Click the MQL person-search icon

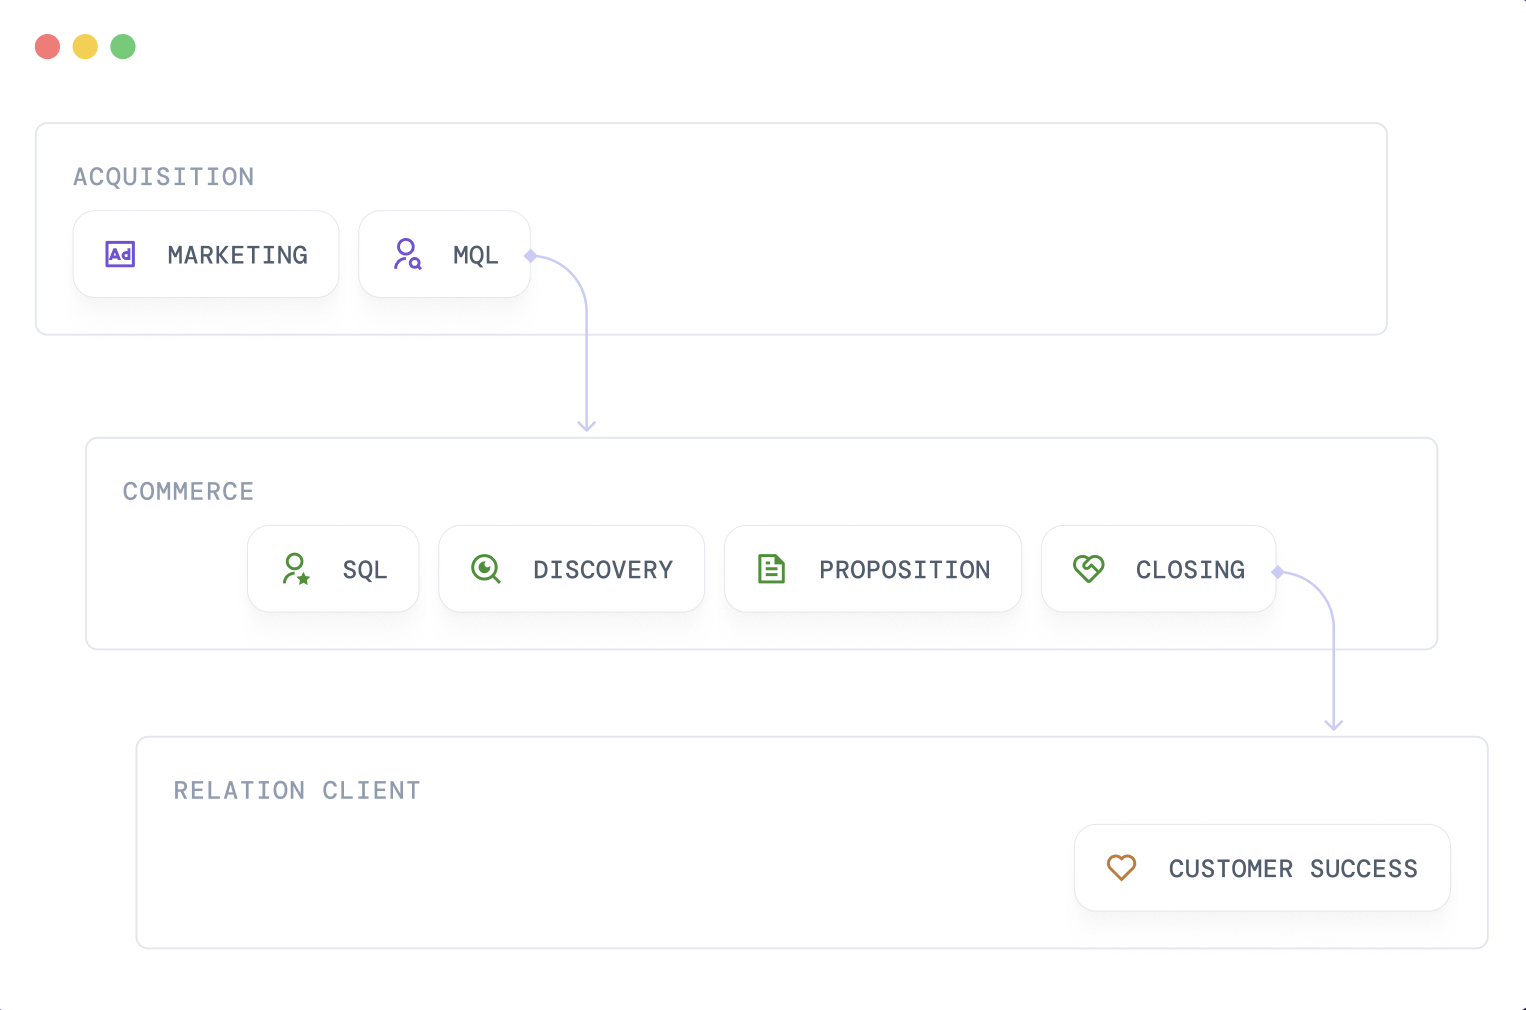(x=407, y=254)
